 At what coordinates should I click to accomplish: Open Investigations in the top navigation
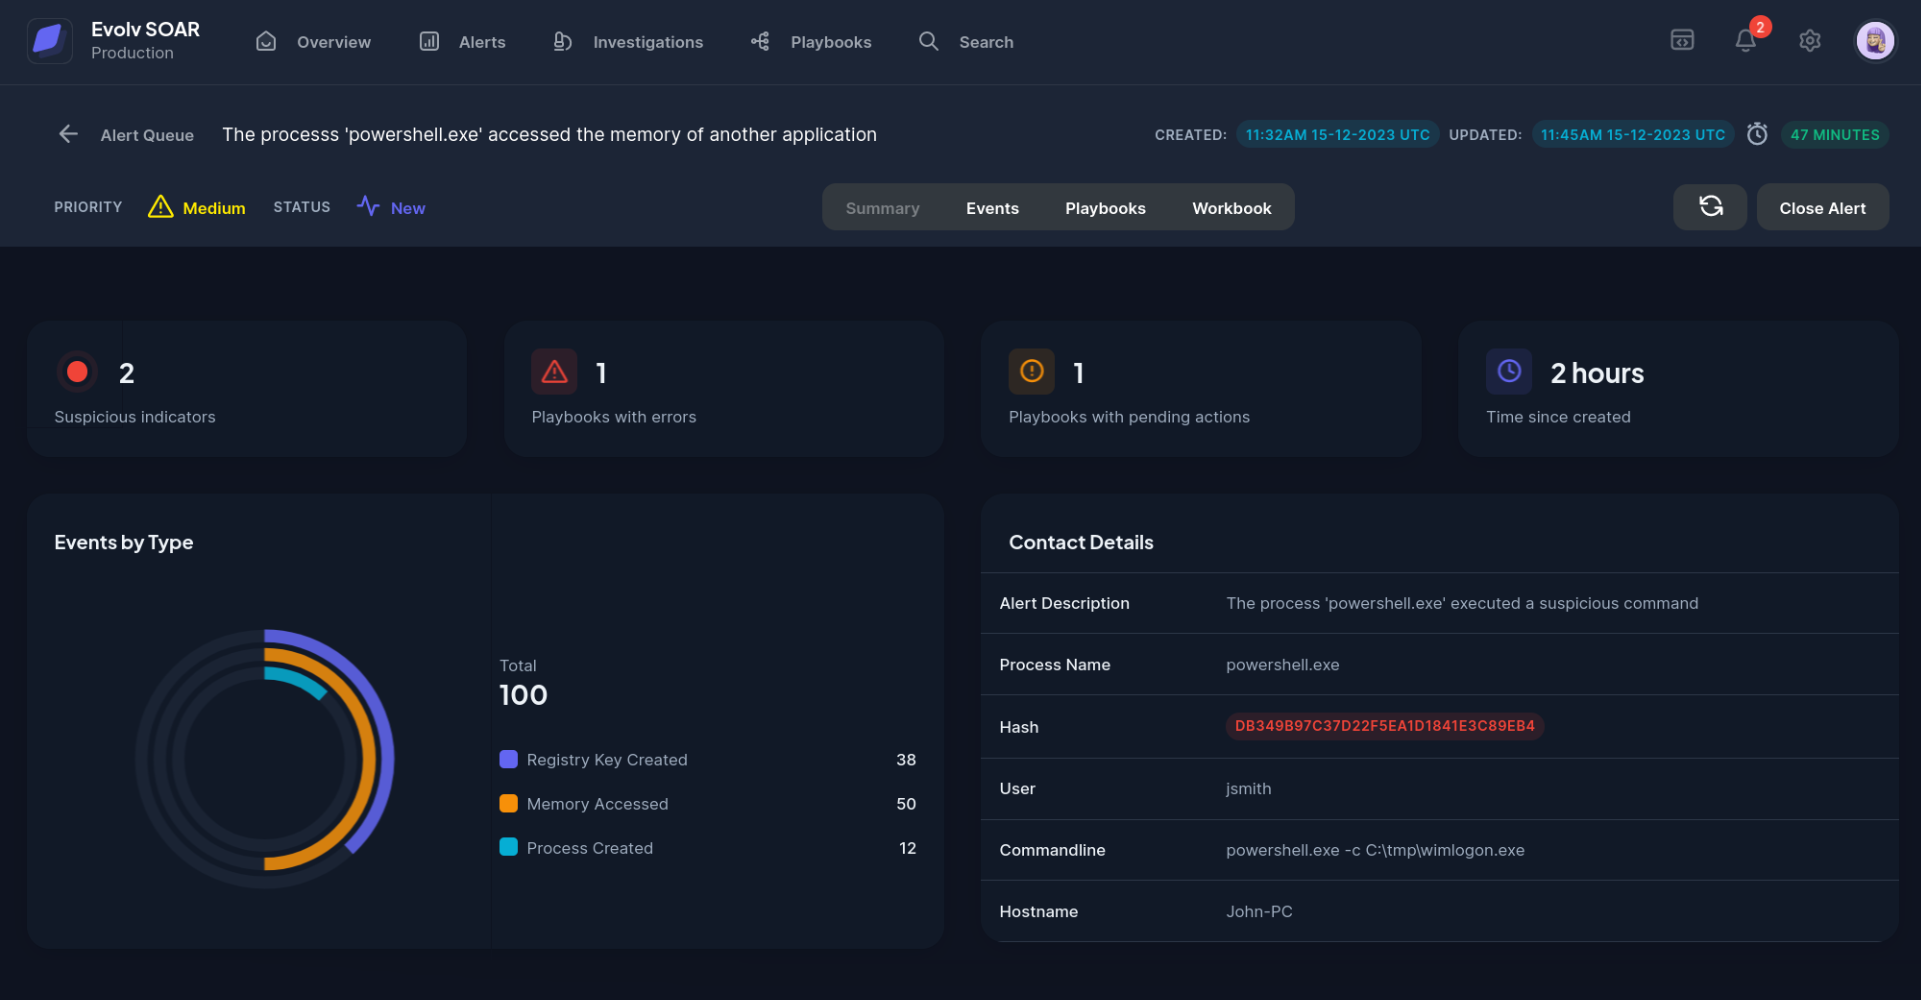(629, 42)
